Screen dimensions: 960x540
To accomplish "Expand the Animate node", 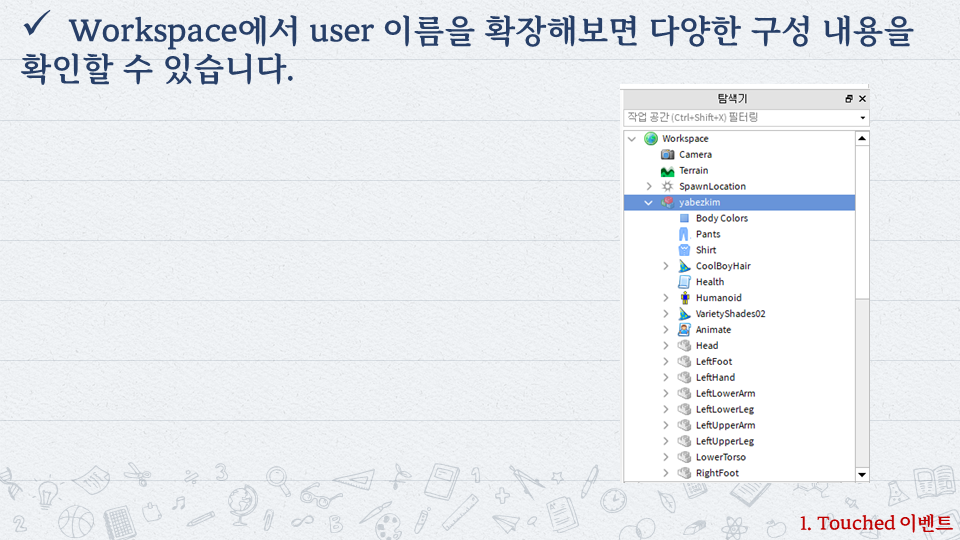I will point(666,329).
